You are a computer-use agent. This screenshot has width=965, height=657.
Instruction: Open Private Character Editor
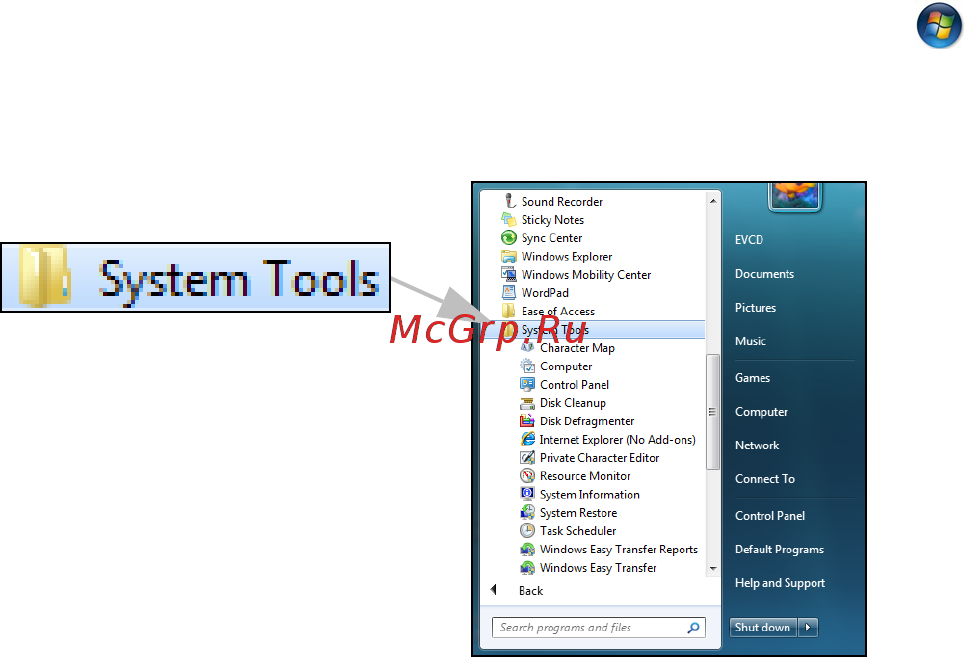[x=598, y=458]
